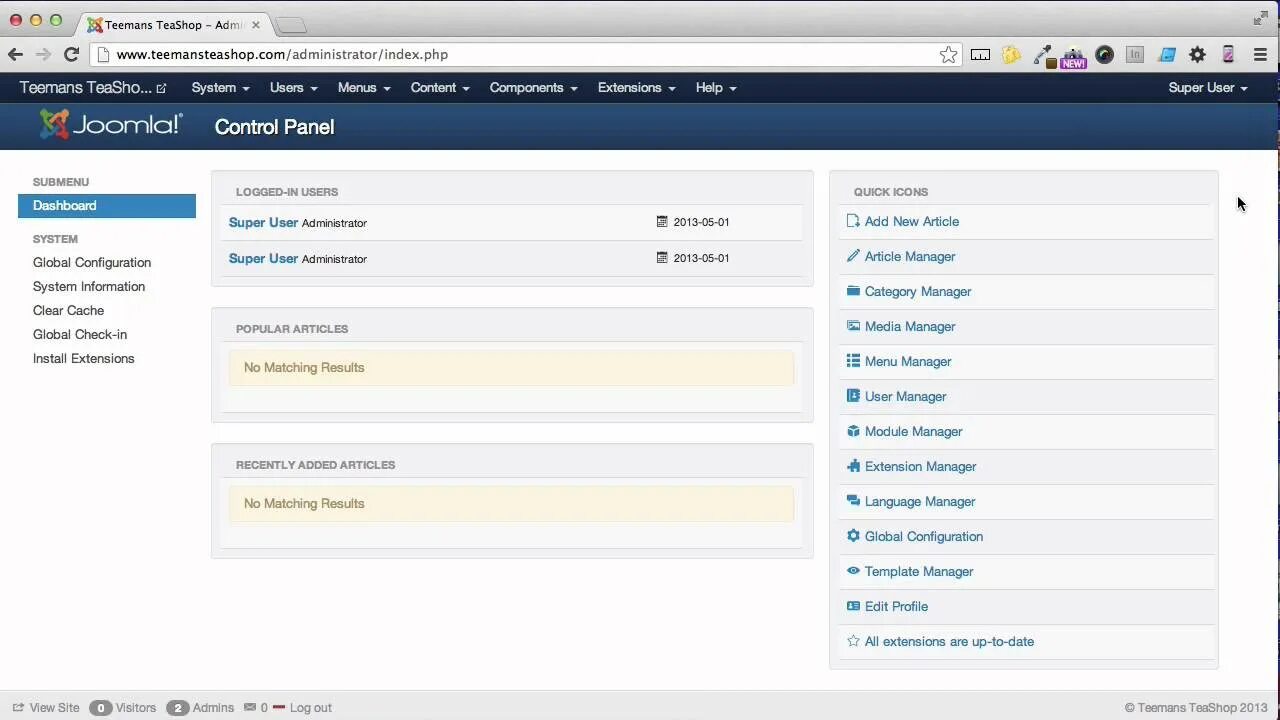Click the Language Manager comments icon
Viewport: 1280px width, 720px height.
(x=853, y=501)
